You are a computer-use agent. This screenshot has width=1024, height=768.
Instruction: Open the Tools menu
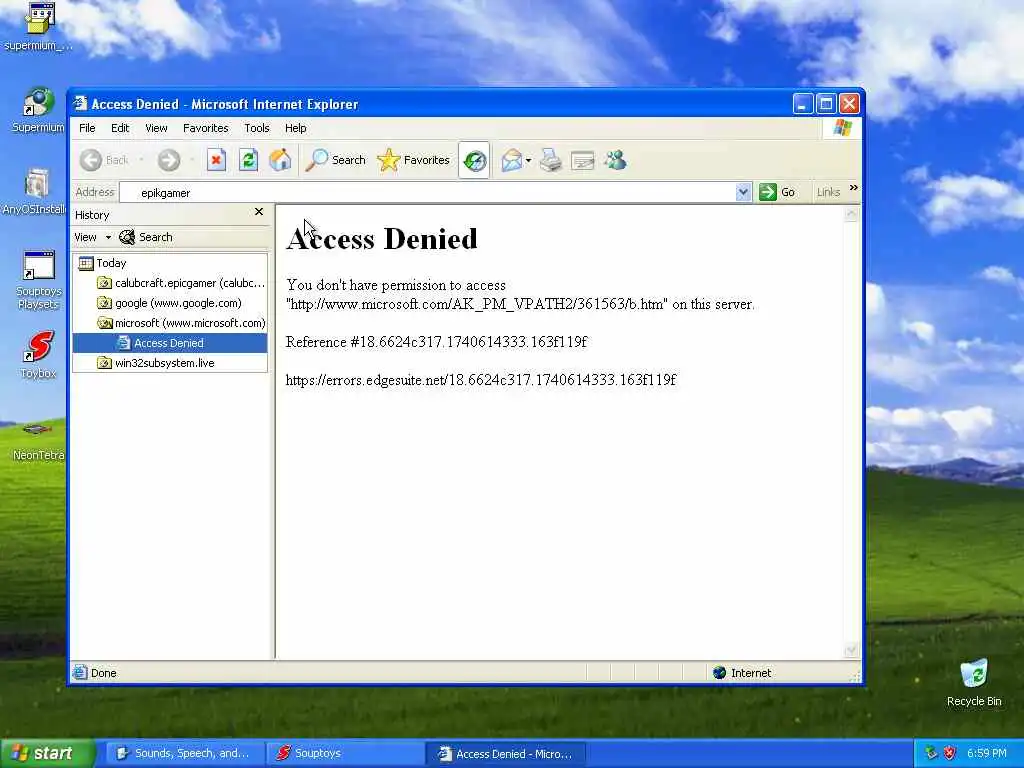[257, 128]
